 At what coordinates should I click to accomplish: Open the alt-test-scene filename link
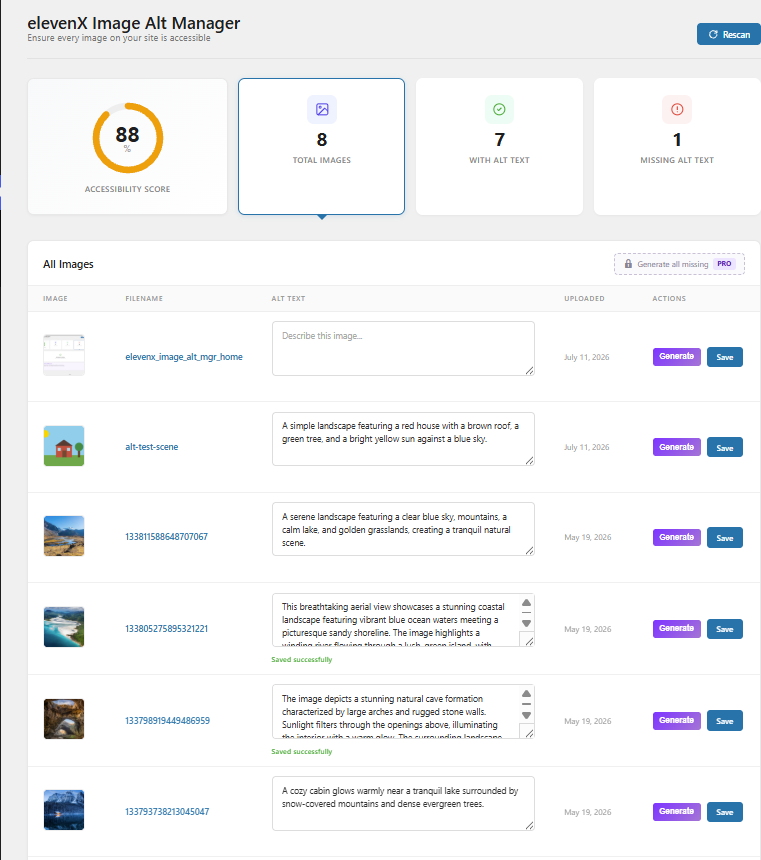[x=151, y=447]
